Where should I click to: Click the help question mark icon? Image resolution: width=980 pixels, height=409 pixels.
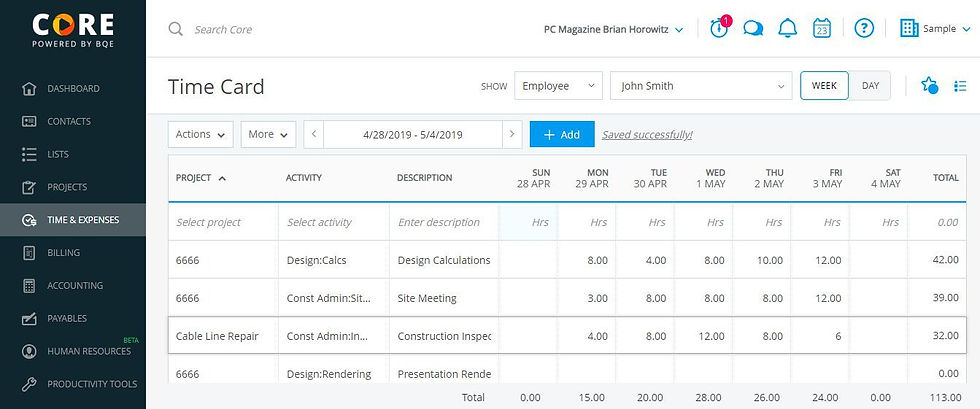865,29
